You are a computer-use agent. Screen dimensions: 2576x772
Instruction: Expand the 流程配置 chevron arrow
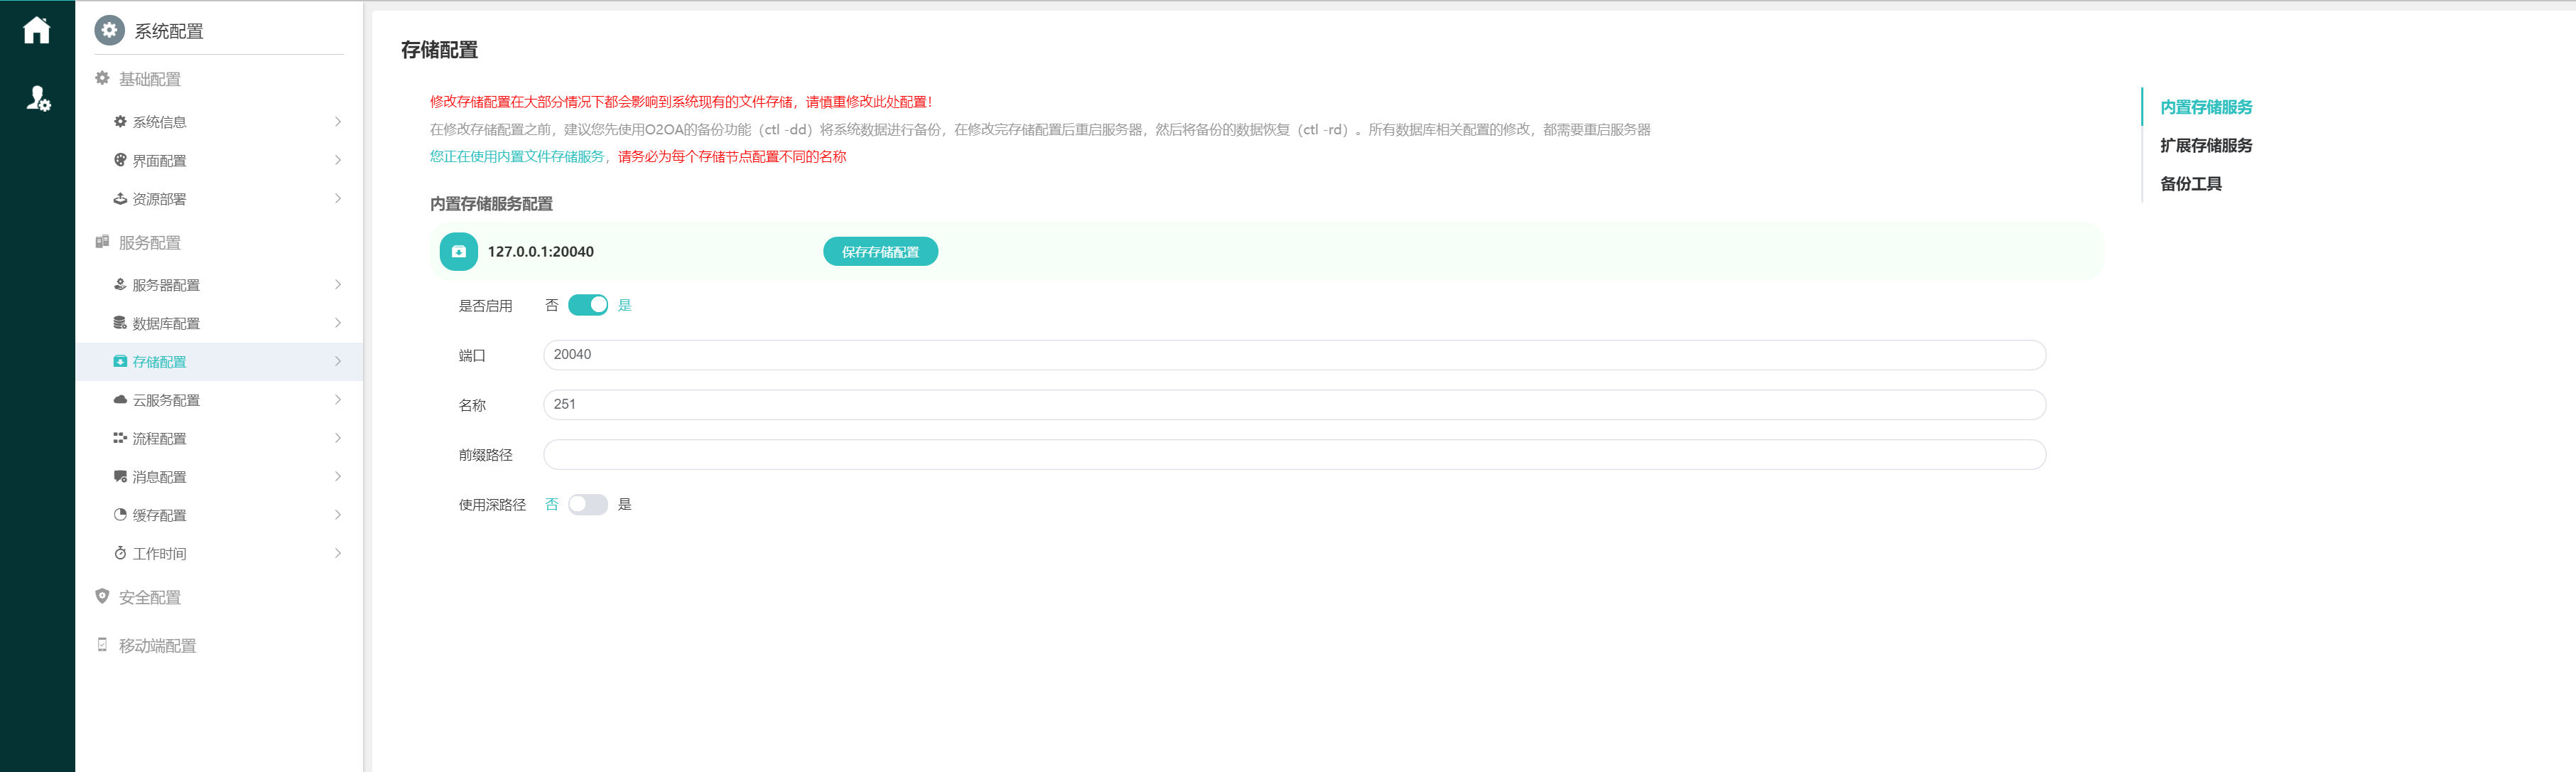tap(338, 438)
